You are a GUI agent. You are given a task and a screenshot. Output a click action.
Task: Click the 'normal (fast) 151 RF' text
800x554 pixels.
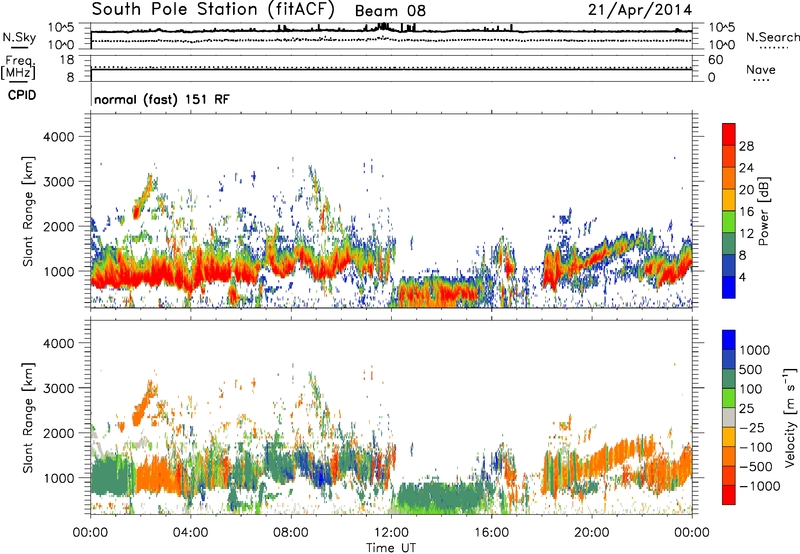click(x=162, y=99)
